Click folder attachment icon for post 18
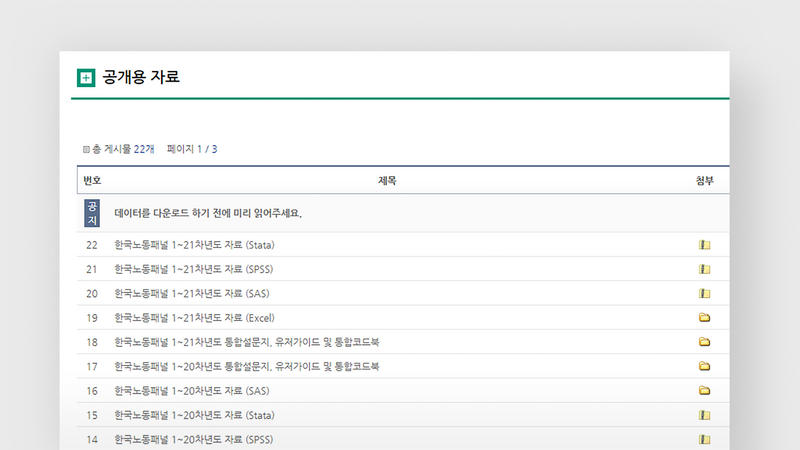Image resolution: width=800 pixels, height=450 pixels. 704,342
